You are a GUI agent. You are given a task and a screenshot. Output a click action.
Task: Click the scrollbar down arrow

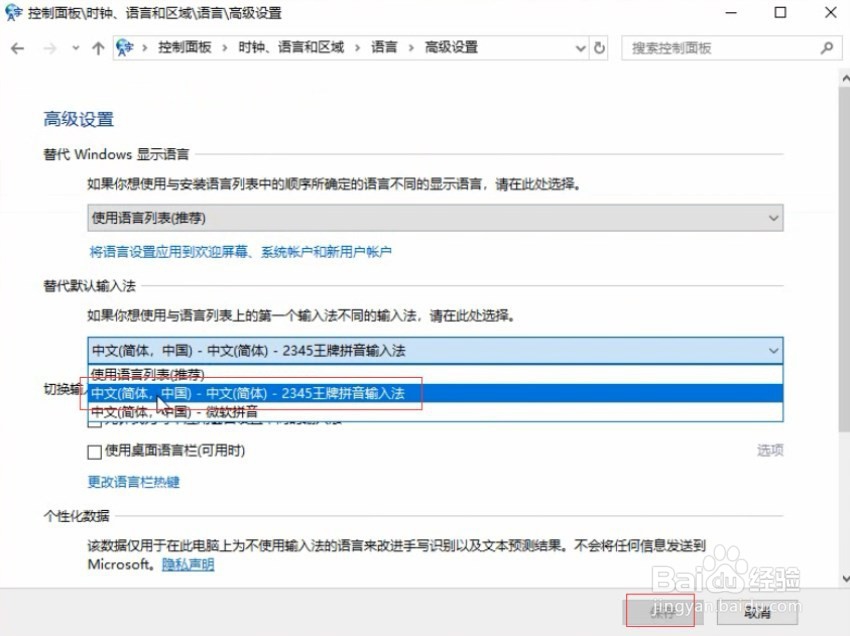(x=845, y=578)
